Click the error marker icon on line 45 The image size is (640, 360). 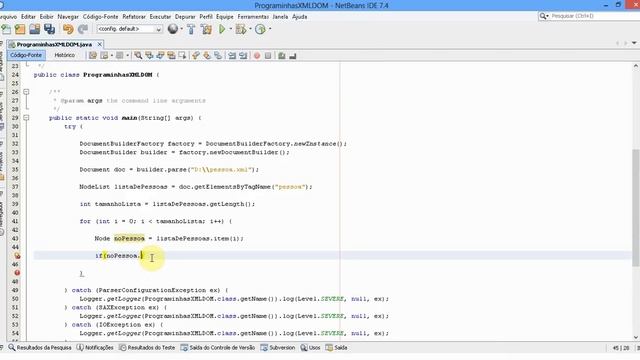17,256
